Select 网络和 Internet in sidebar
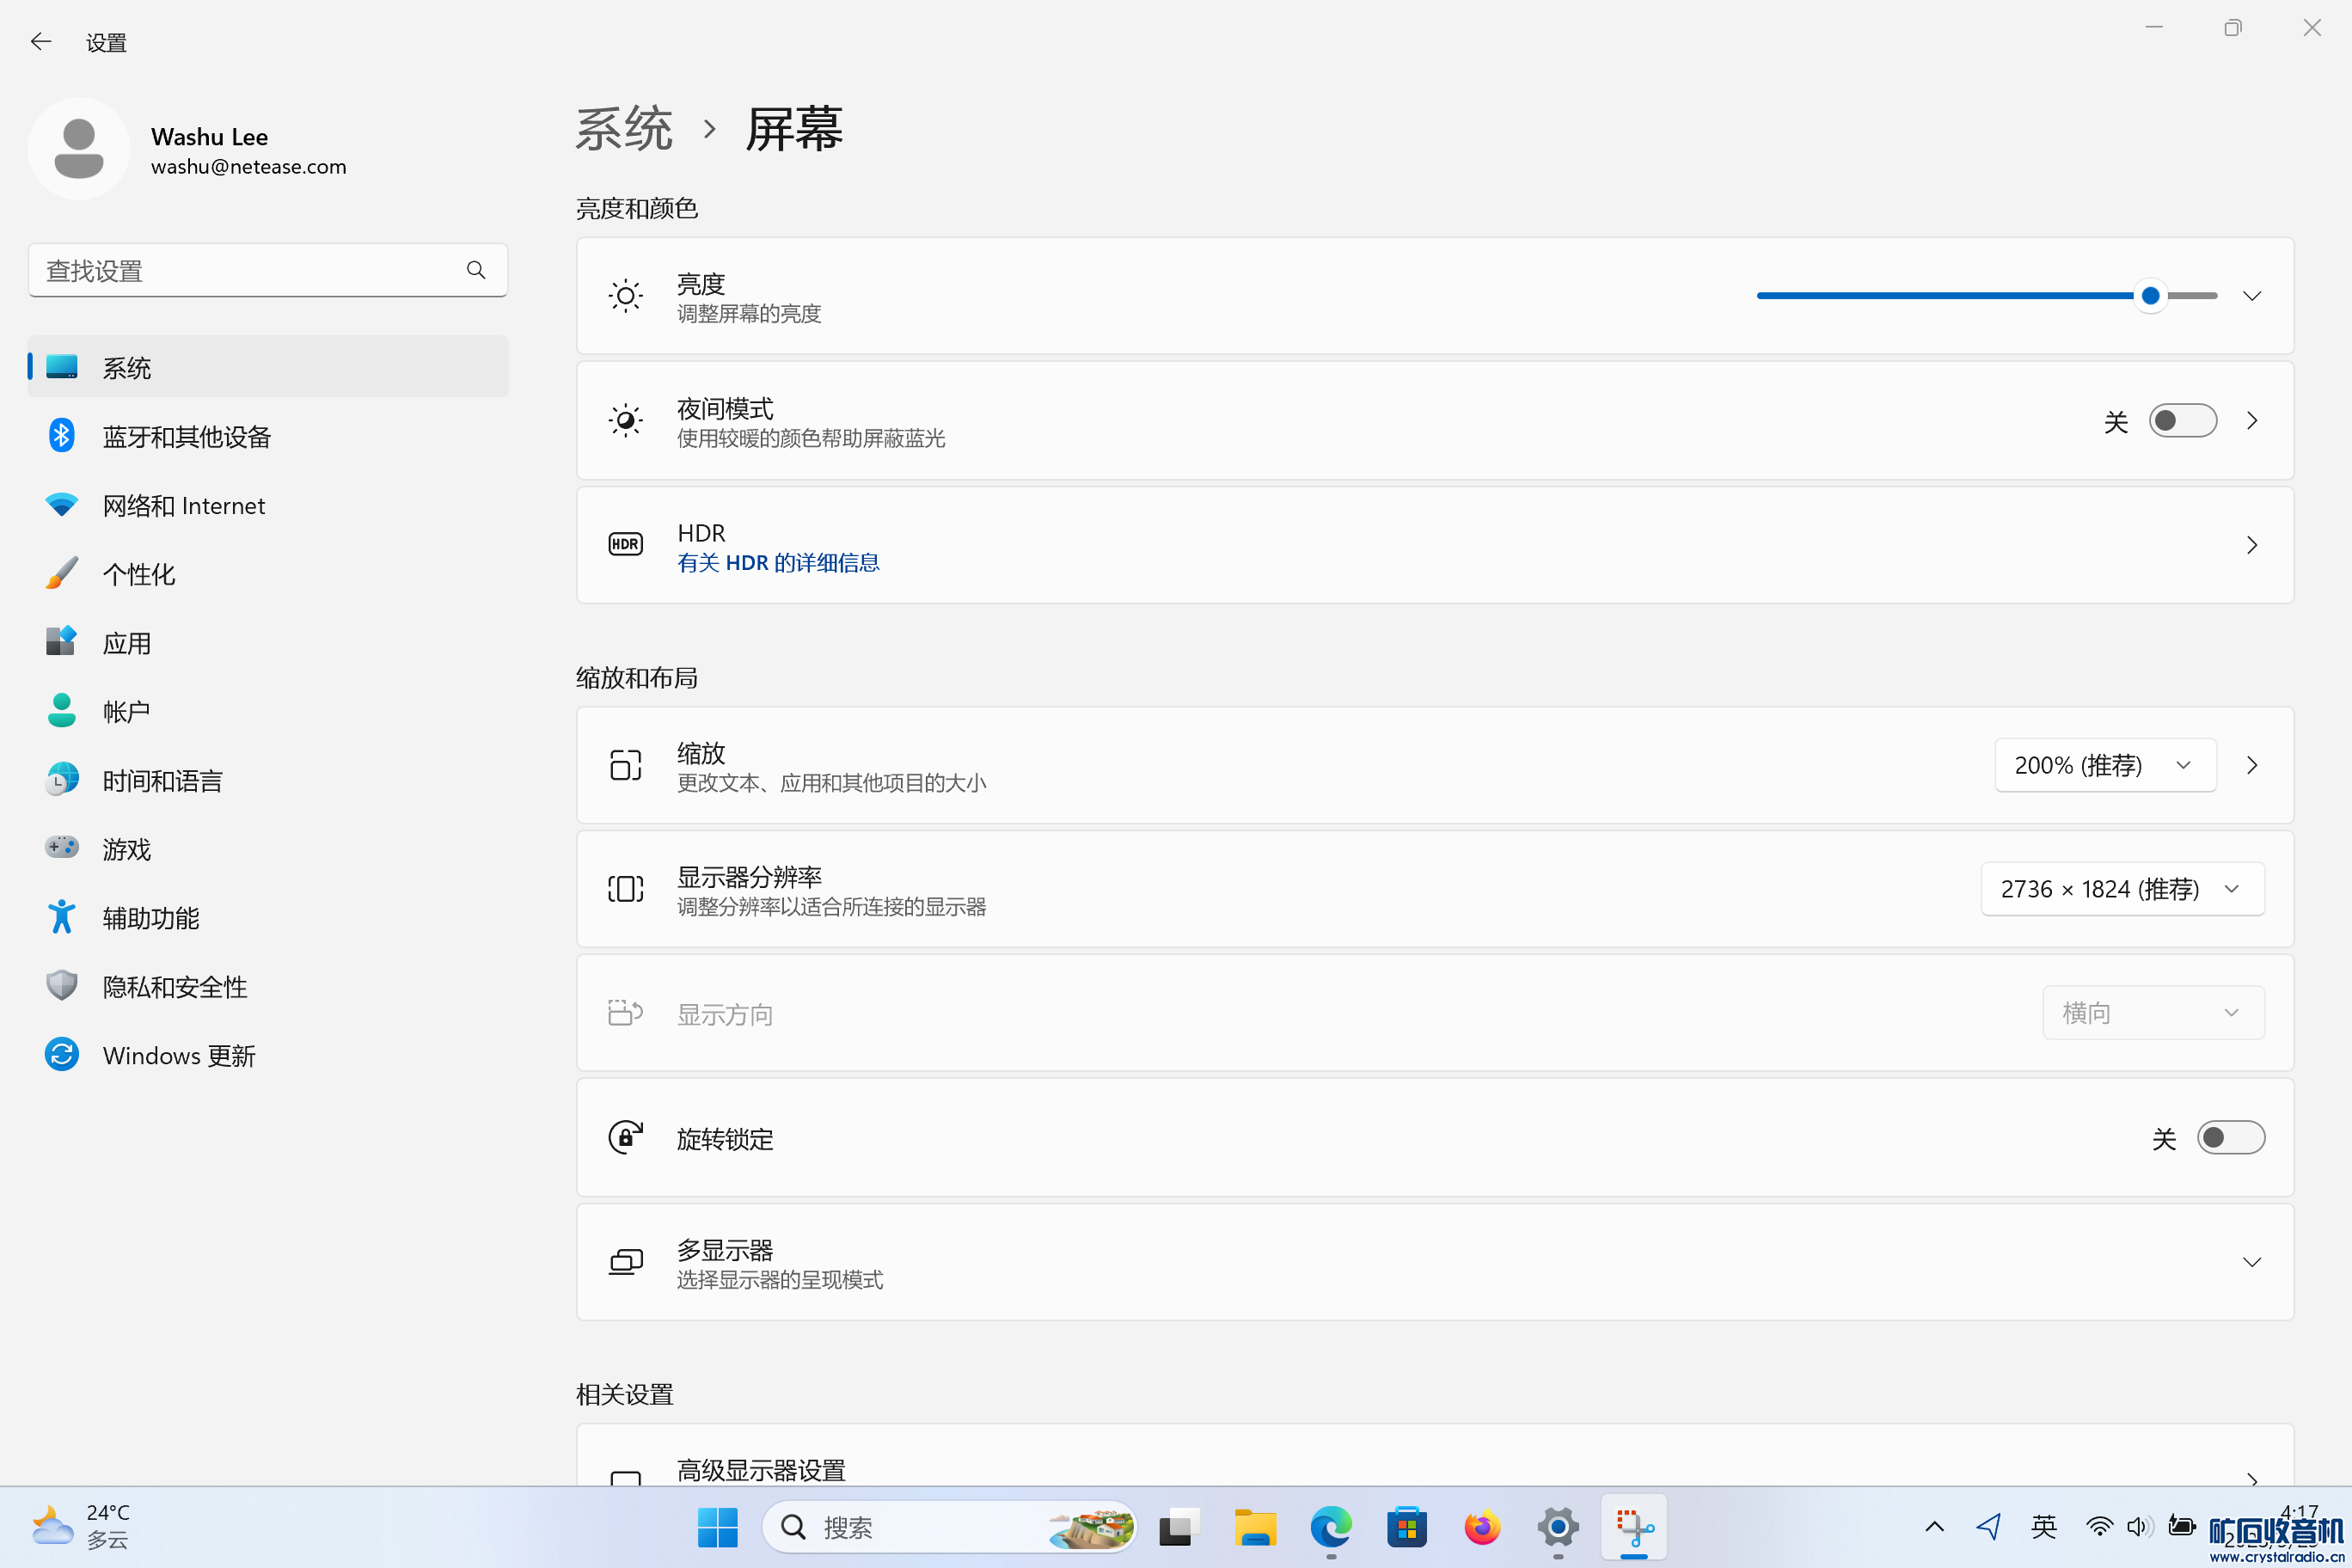The height and width of the screenshot is (1568, 2352). [183, 505]
